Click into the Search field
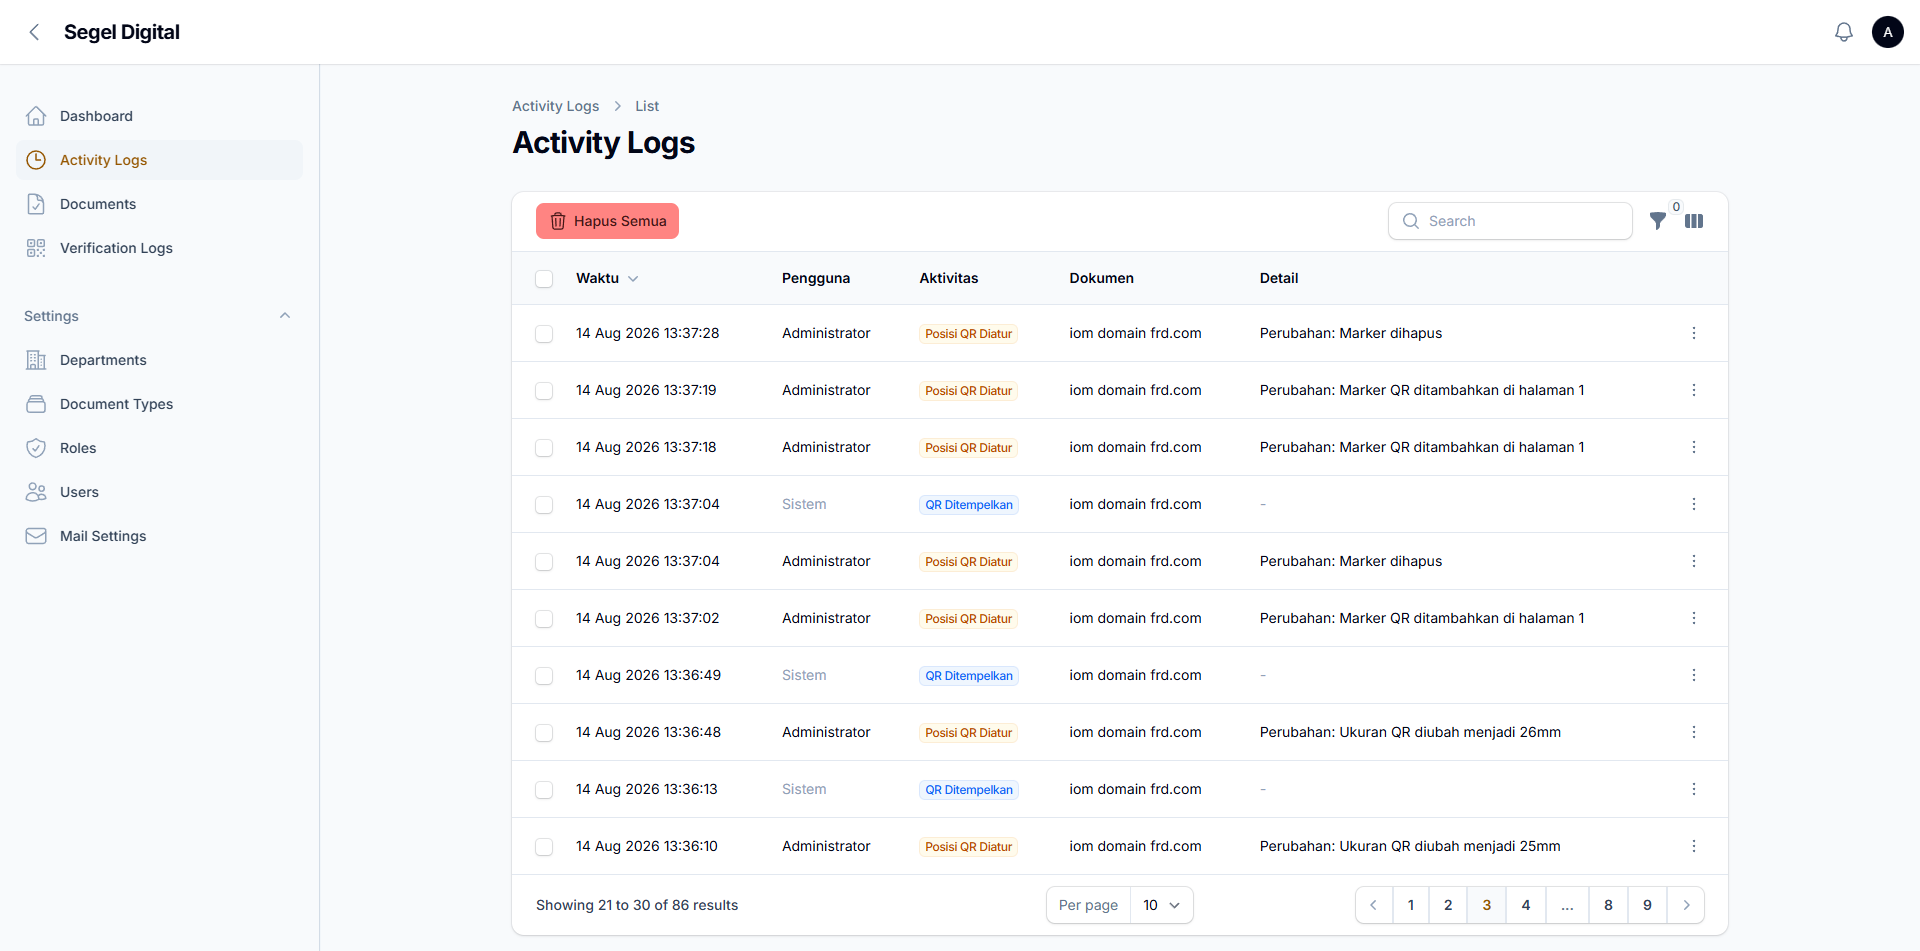Image resolution: width=1920 pixels, height=951 pixels. point(1510,221)
